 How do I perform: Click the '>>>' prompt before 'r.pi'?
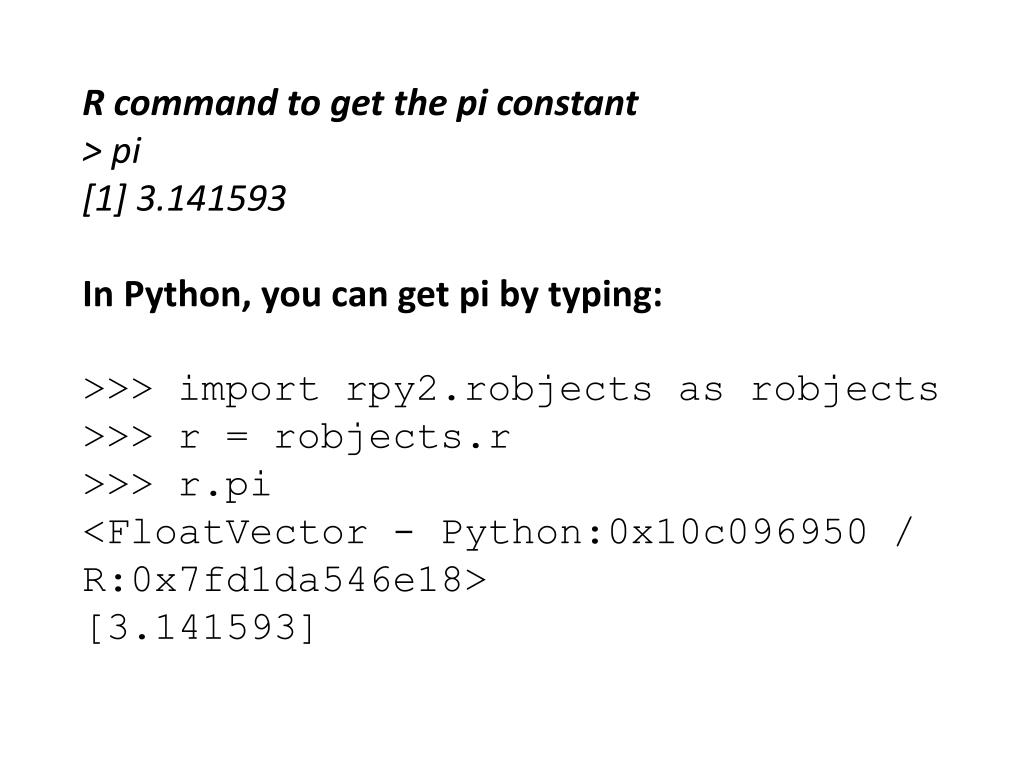click(x=118, y=485)
